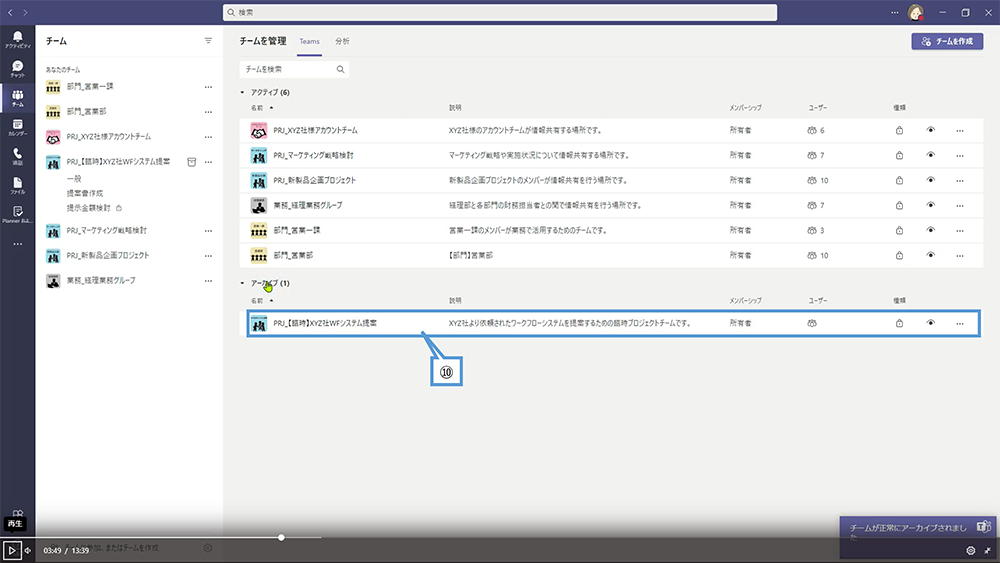Toggle eye icon for 業務_経理業務グループ row

tap(930, 205)
